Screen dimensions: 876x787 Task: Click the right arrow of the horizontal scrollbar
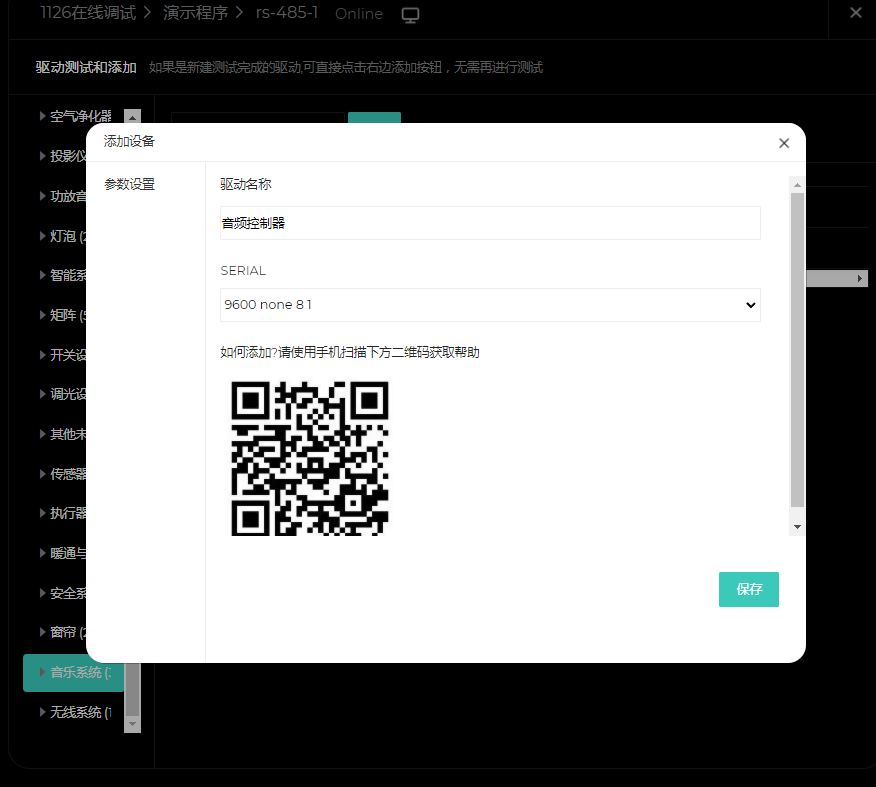tap(860, 278)
